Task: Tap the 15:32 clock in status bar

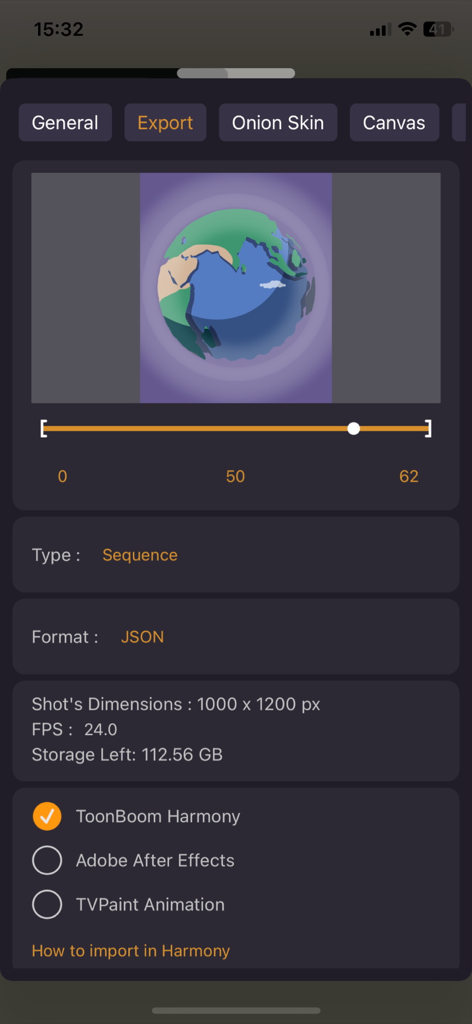Action: 59,29
